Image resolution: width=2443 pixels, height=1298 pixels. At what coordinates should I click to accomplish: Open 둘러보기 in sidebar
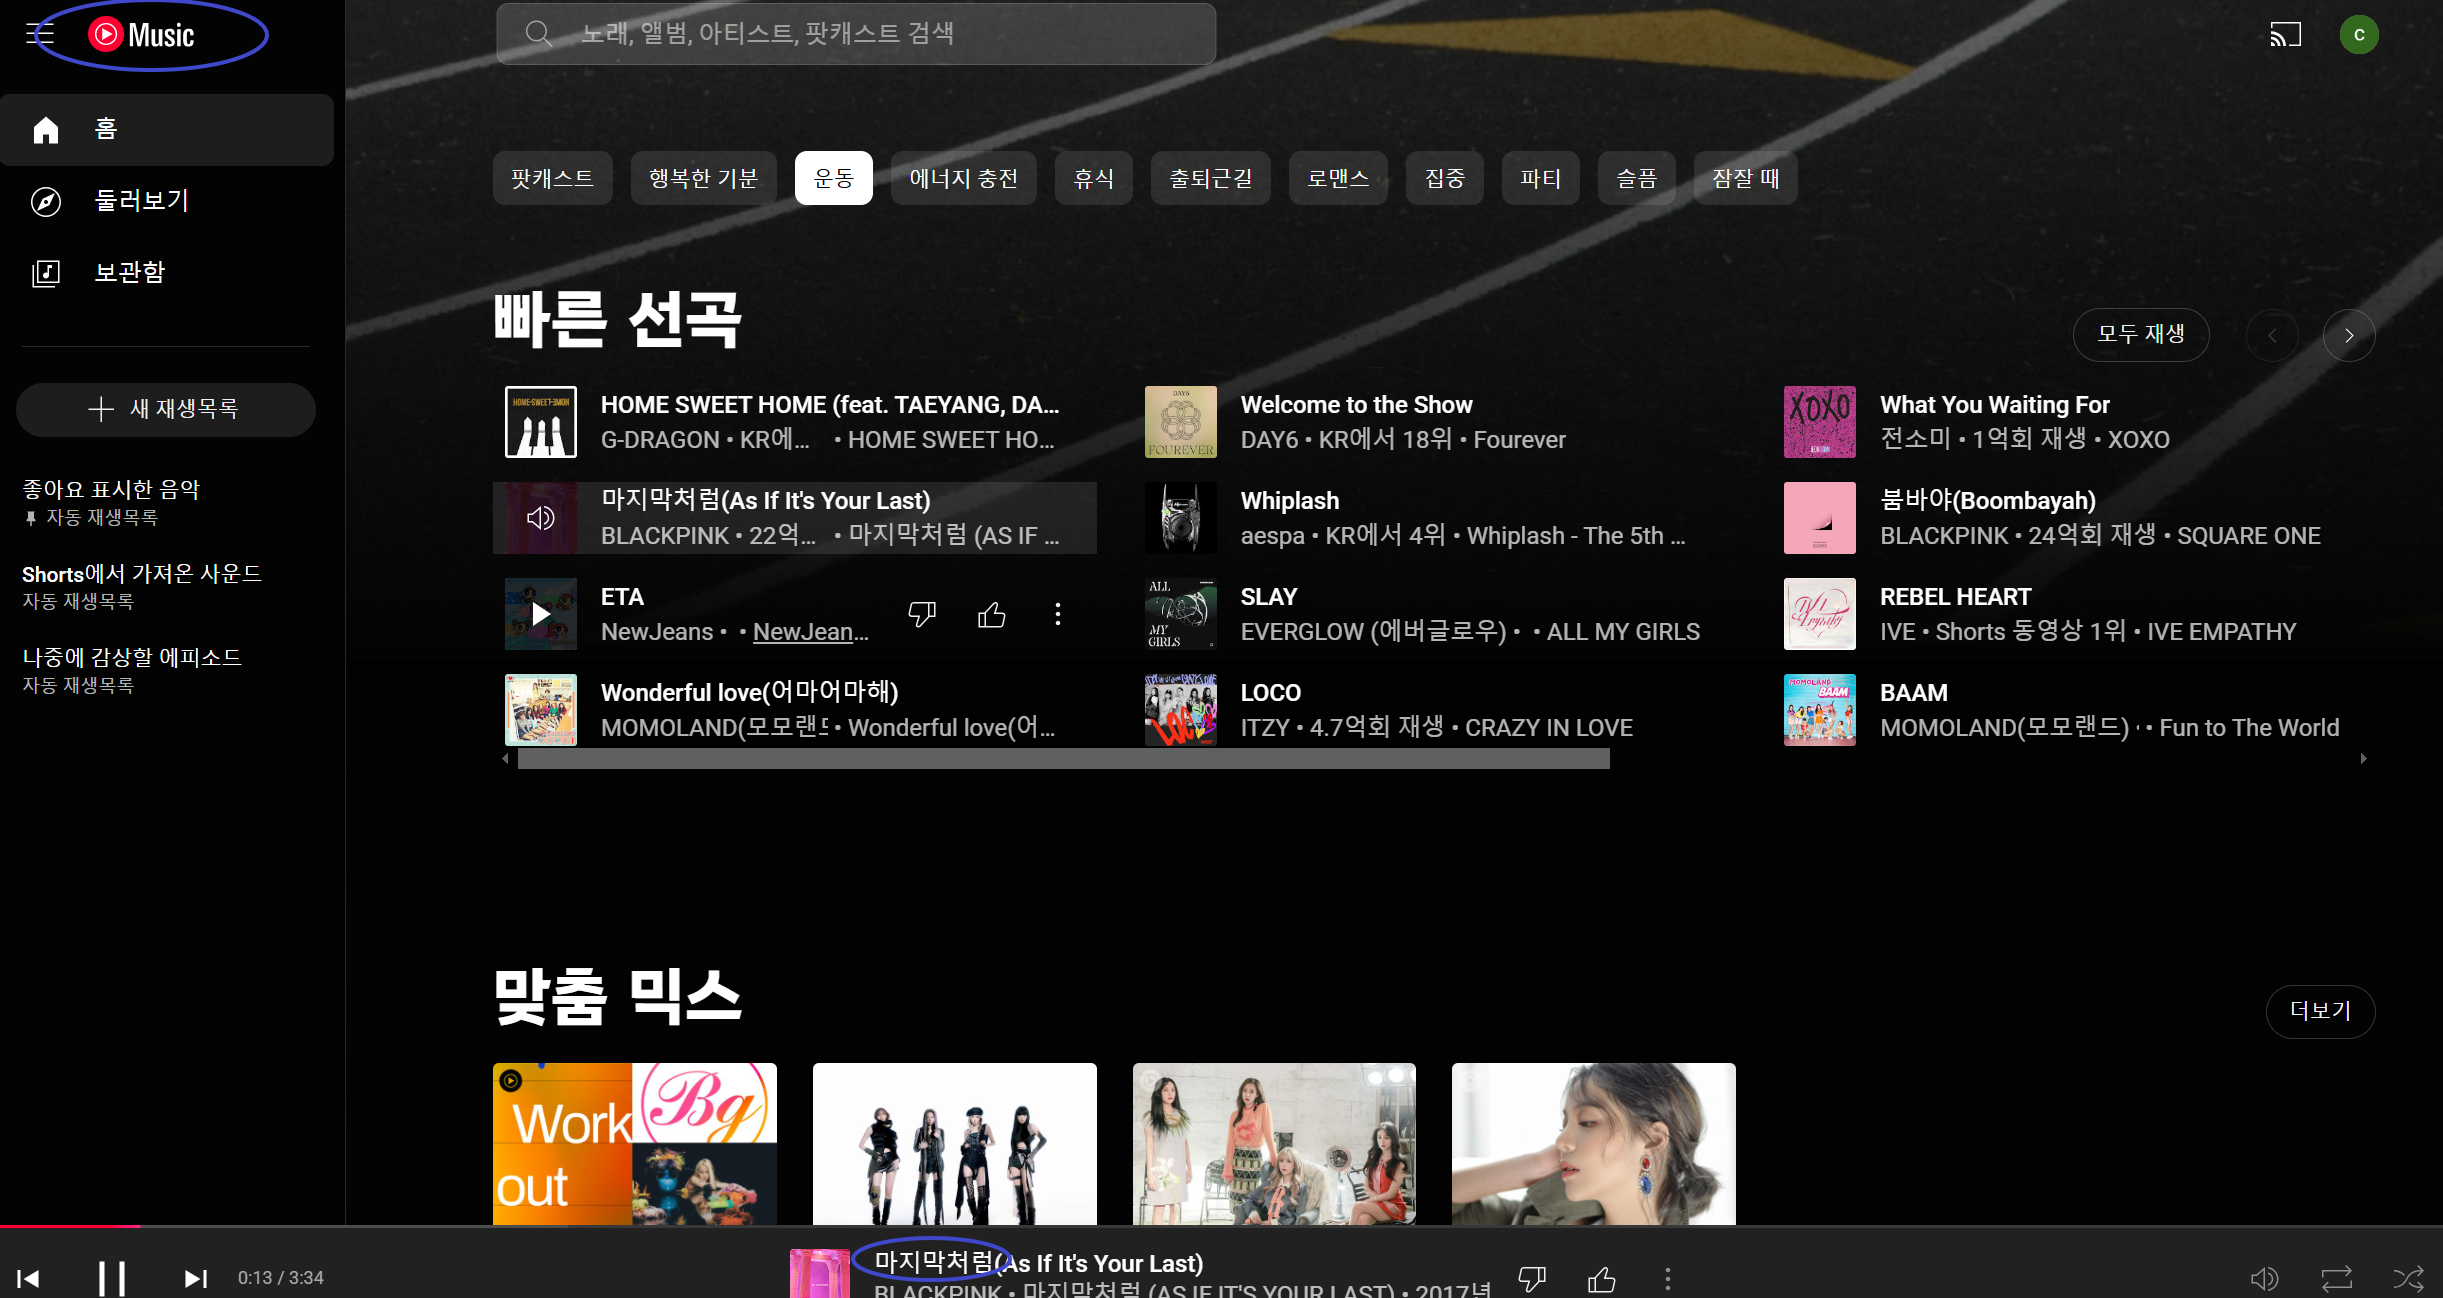[167, 201]
